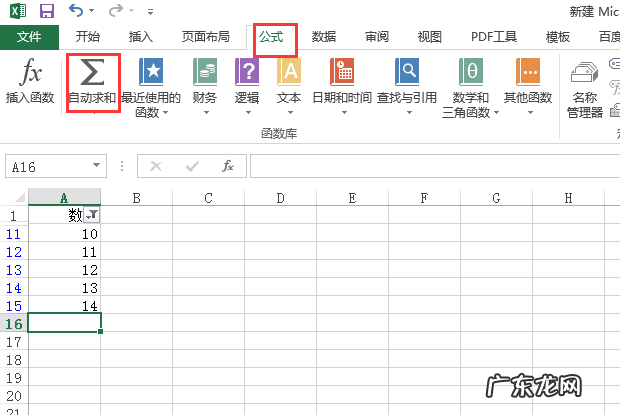Click the 插入函数 fx icon

(x=30, y=72)
